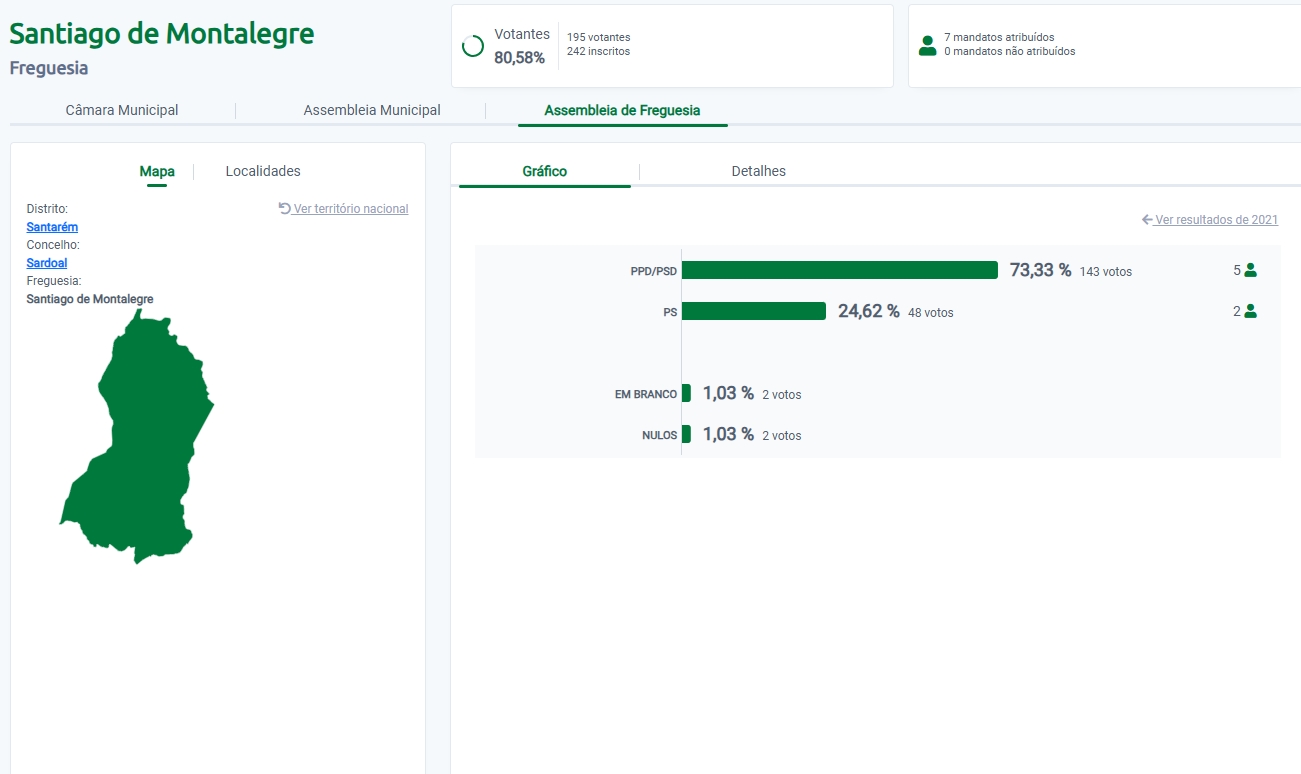
Task: Click the voter turnout circular progress icon
Action: point(473,46)
